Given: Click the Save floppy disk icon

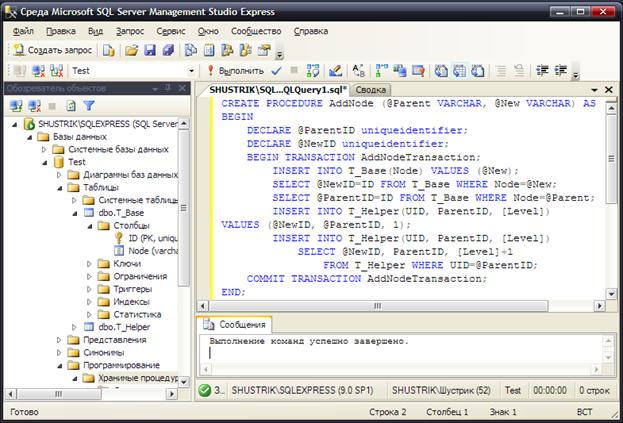Looking at the screenshot, I should [150, 50].
